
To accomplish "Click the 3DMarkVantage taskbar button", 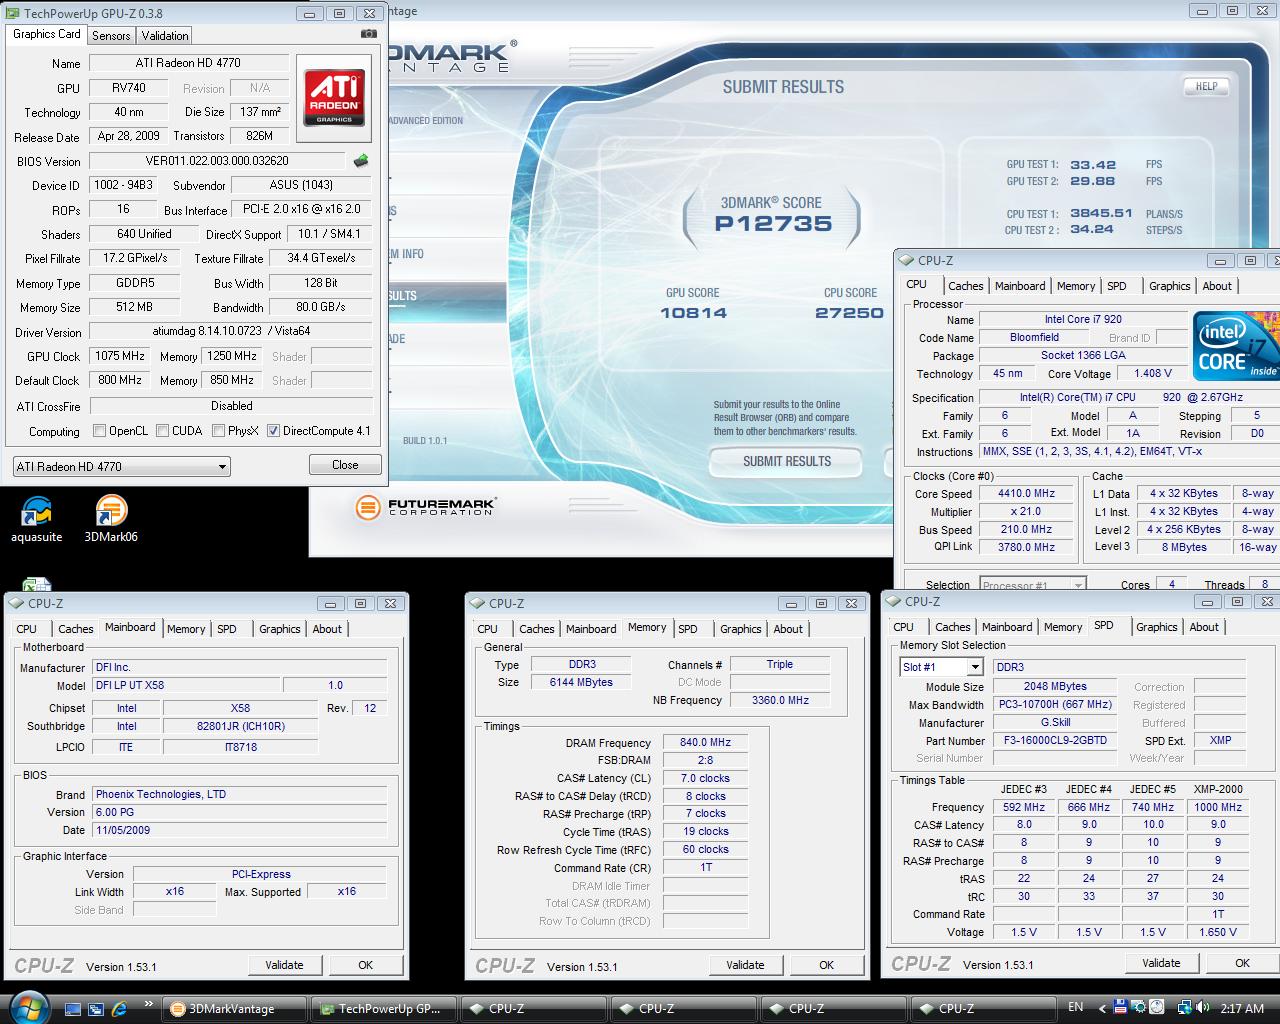I will [233, 1008].
